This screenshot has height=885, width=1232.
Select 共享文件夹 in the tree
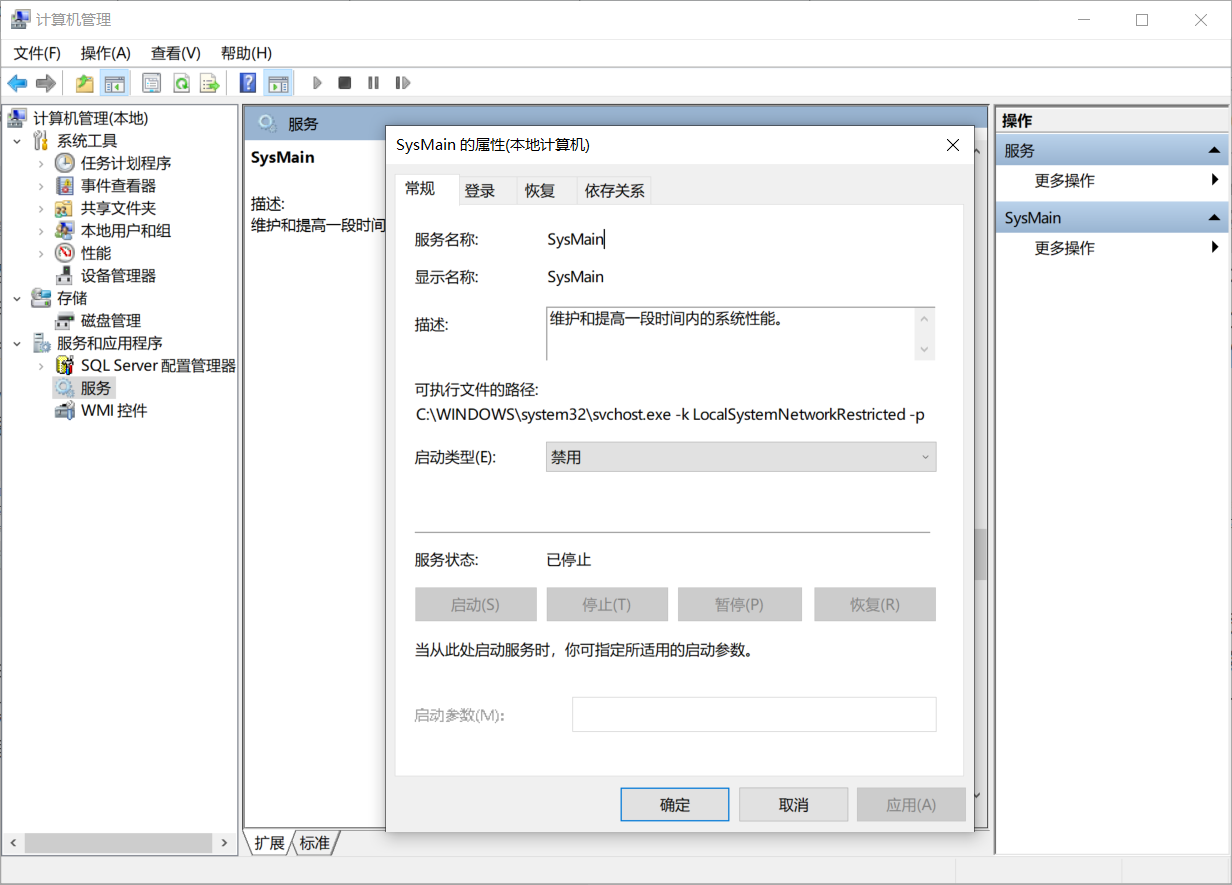click(x=118, y=208)
